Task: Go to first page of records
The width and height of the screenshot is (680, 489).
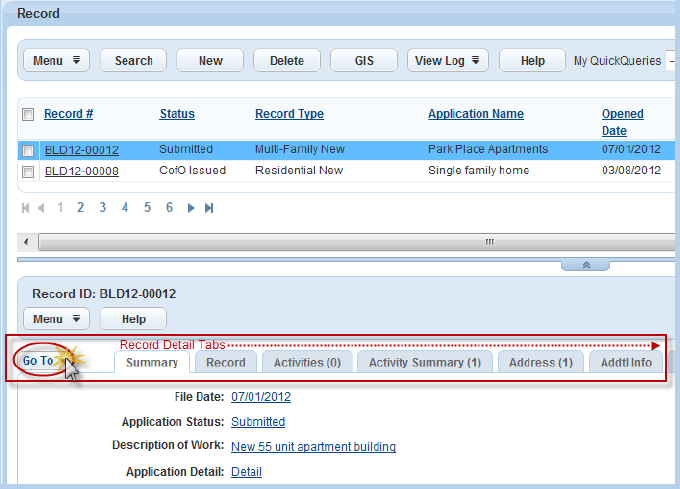Action: [x=26, y=208]
